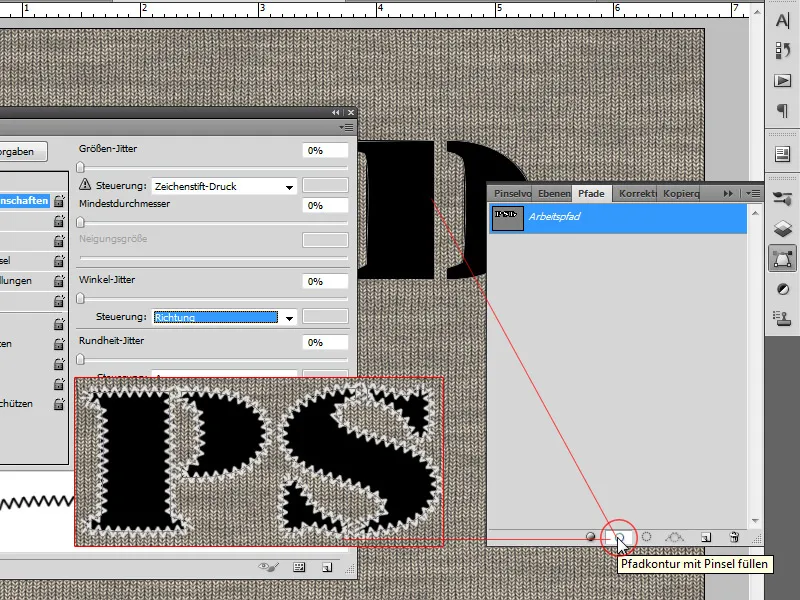Open the Layers panel icon in dock
This screenshot has height=600, width=800.
[x=782, y=228]
